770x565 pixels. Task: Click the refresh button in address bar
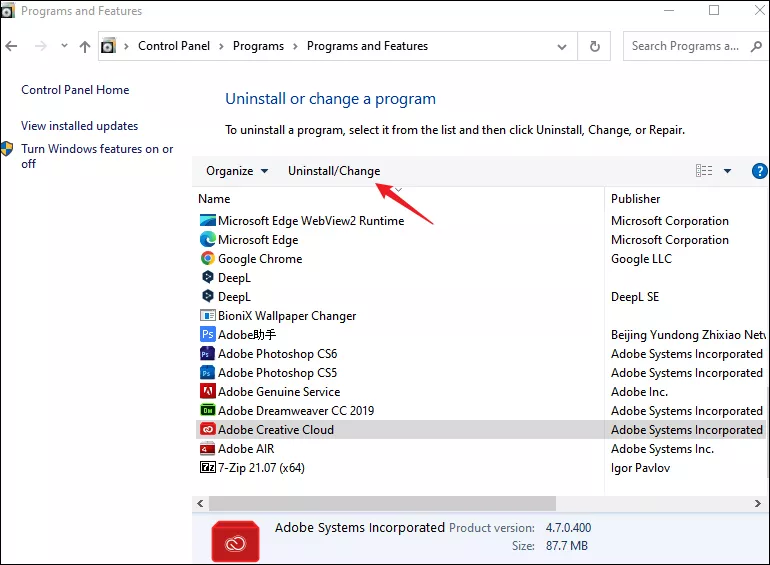point(594,46)
